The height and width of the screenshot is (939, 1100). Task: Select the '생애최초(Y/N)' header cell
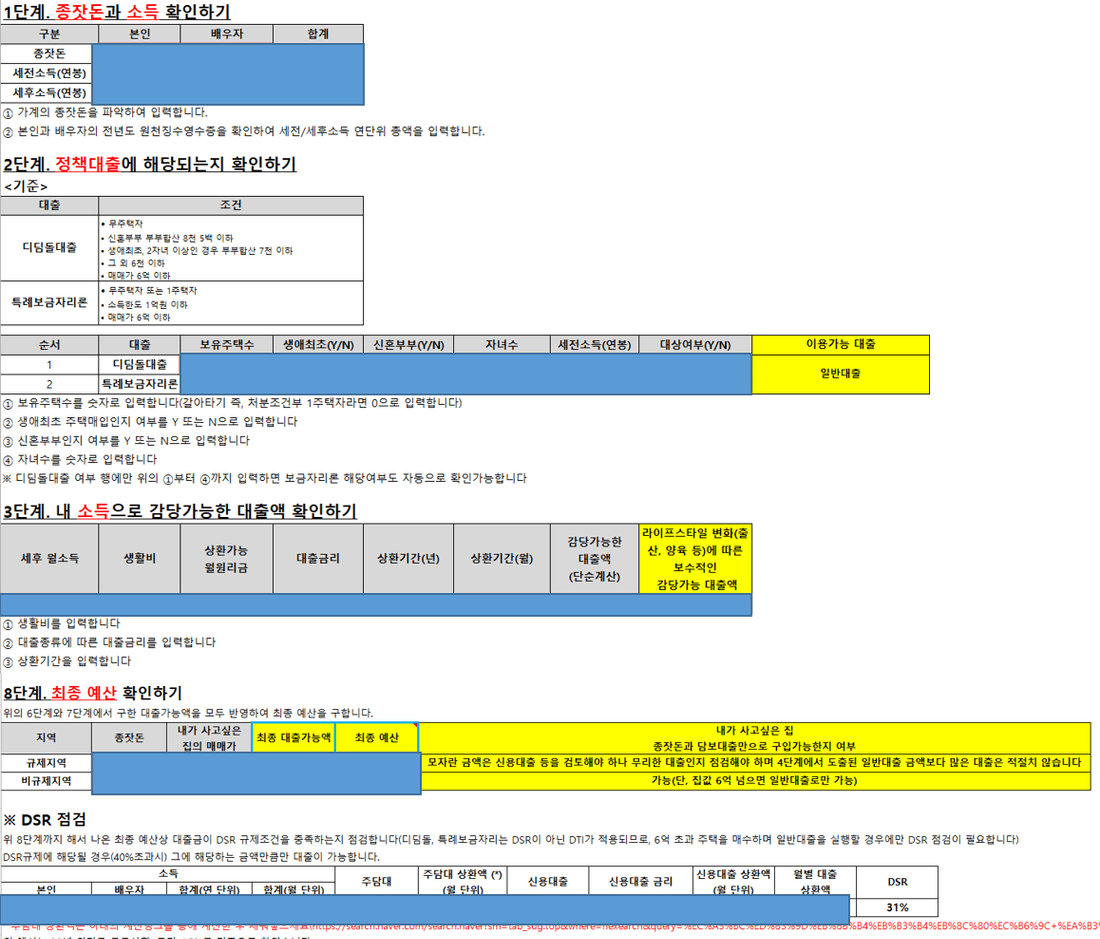318,345
